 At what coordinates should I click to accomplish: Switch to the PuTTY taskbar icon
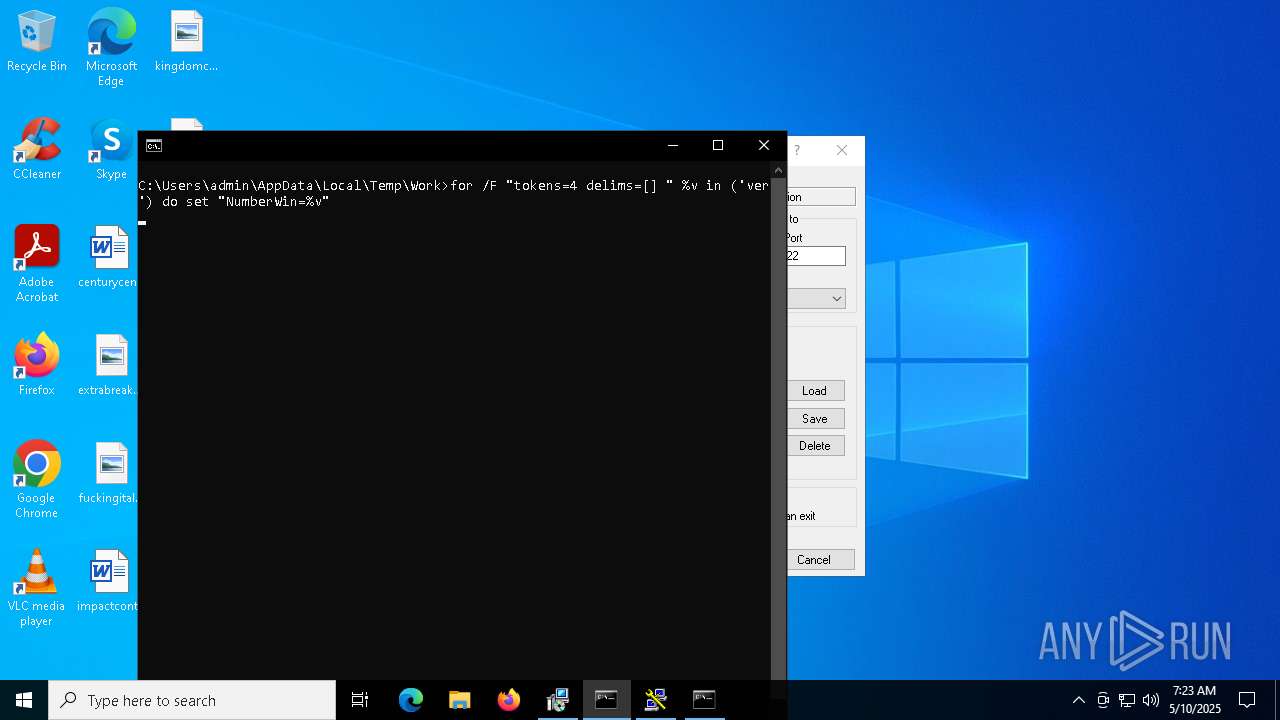click(x=656, y=700)
